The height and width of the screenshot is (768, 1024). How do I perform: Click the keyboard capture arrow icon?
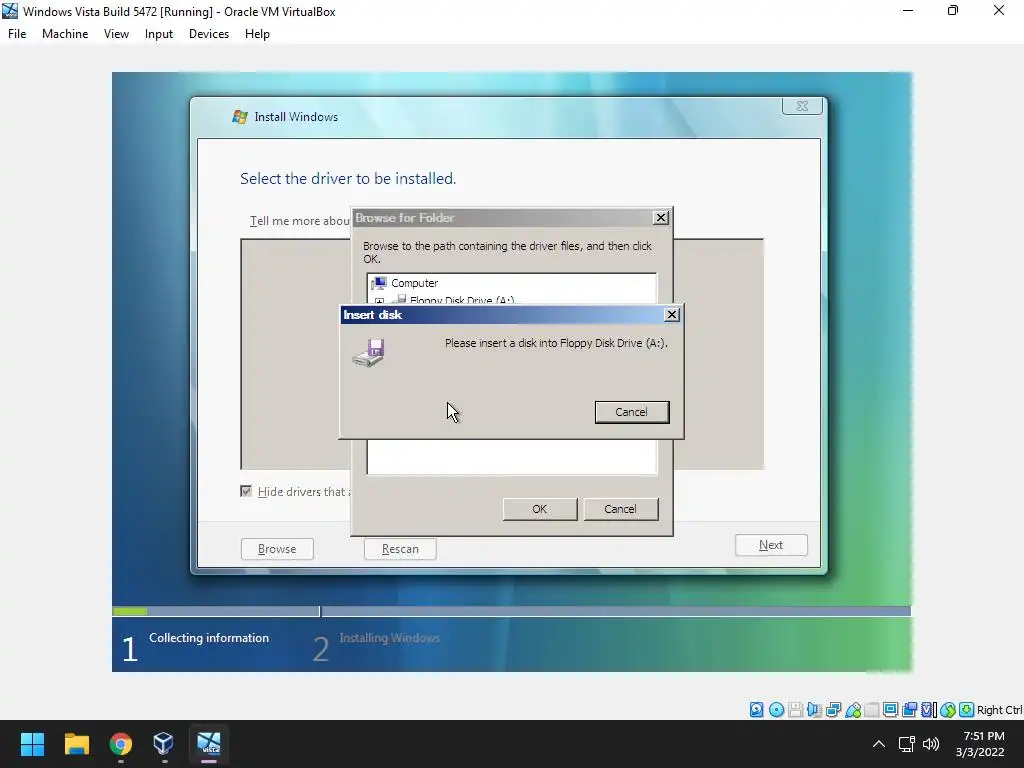[967, 710]
